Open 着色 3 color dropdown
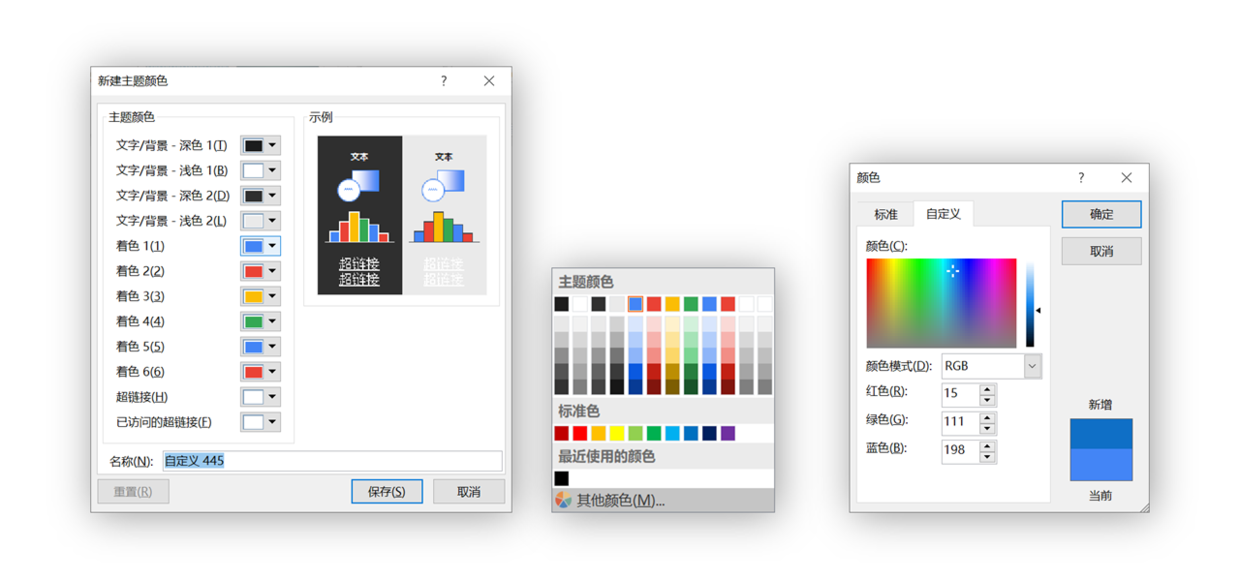This screenshot has height=579, width=1240. (x=260, y=297)
